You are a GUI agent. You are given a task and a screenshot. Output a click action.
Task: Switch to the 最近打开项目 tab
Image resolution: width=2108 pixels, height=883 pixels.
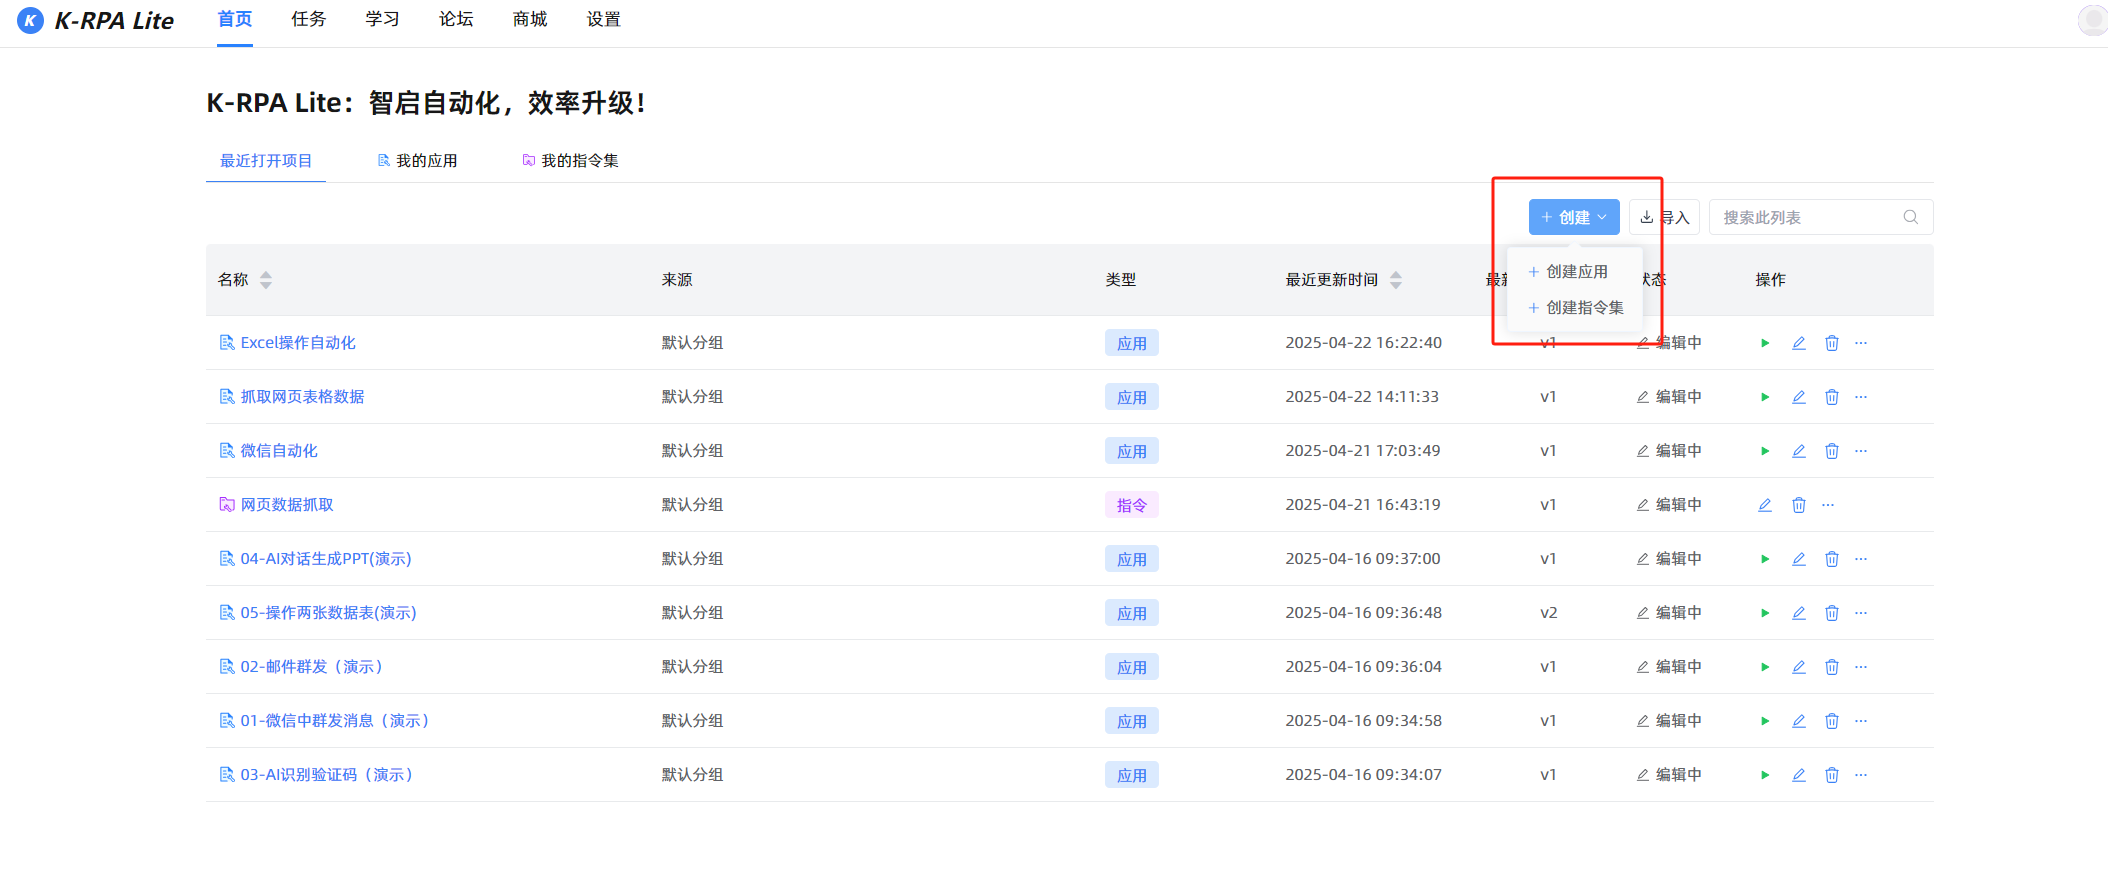[x=266, y=161]
